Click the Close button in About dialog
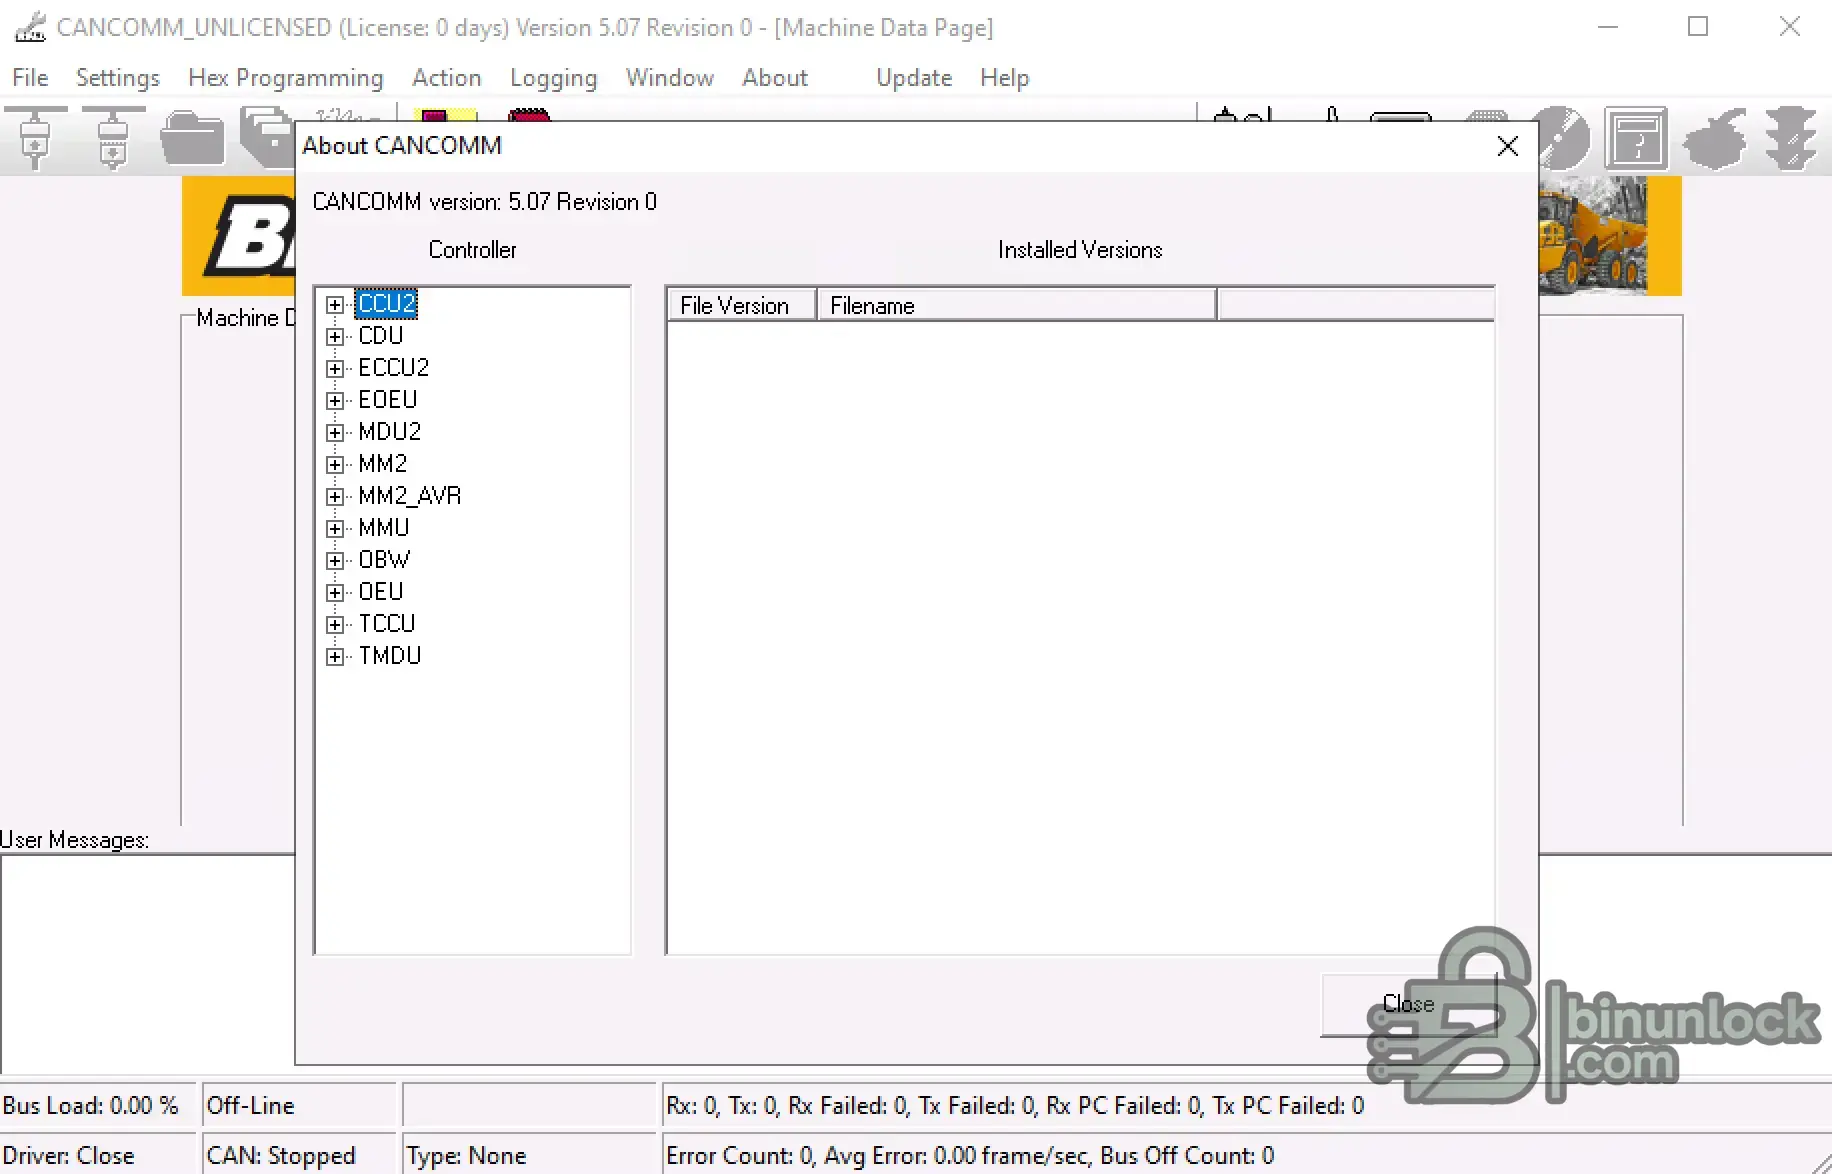The width and height of the screenshot is (1832, 1174). 1408,1004
